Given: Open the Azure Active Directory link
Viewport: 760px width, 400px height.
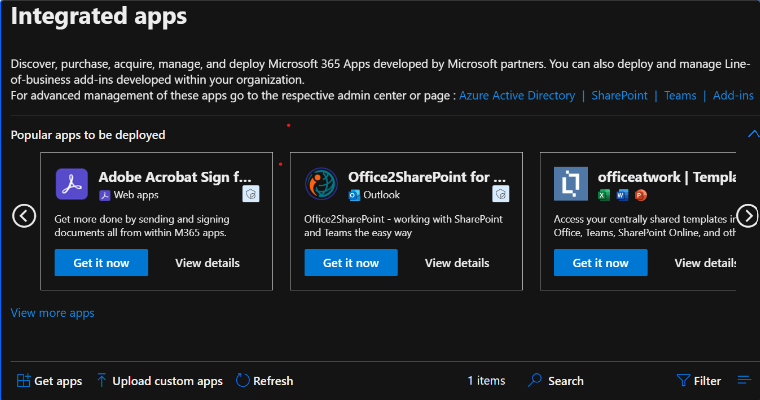Looking at the screenshot, I should click(517, 96).
